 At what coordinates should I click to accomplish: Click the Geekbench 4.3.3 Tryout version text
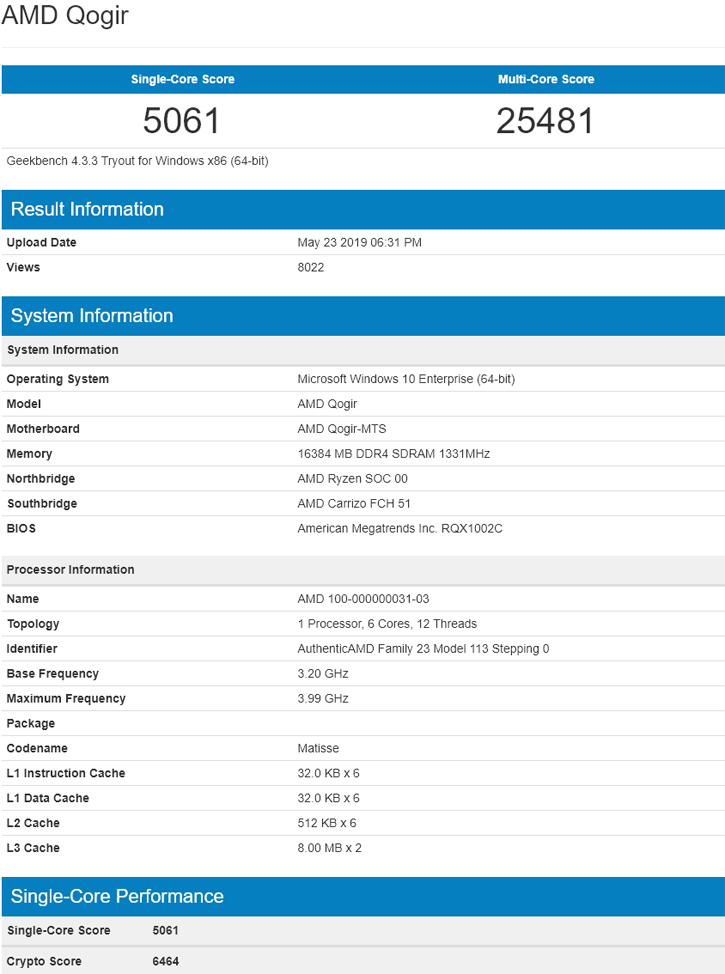pos(137,162)
